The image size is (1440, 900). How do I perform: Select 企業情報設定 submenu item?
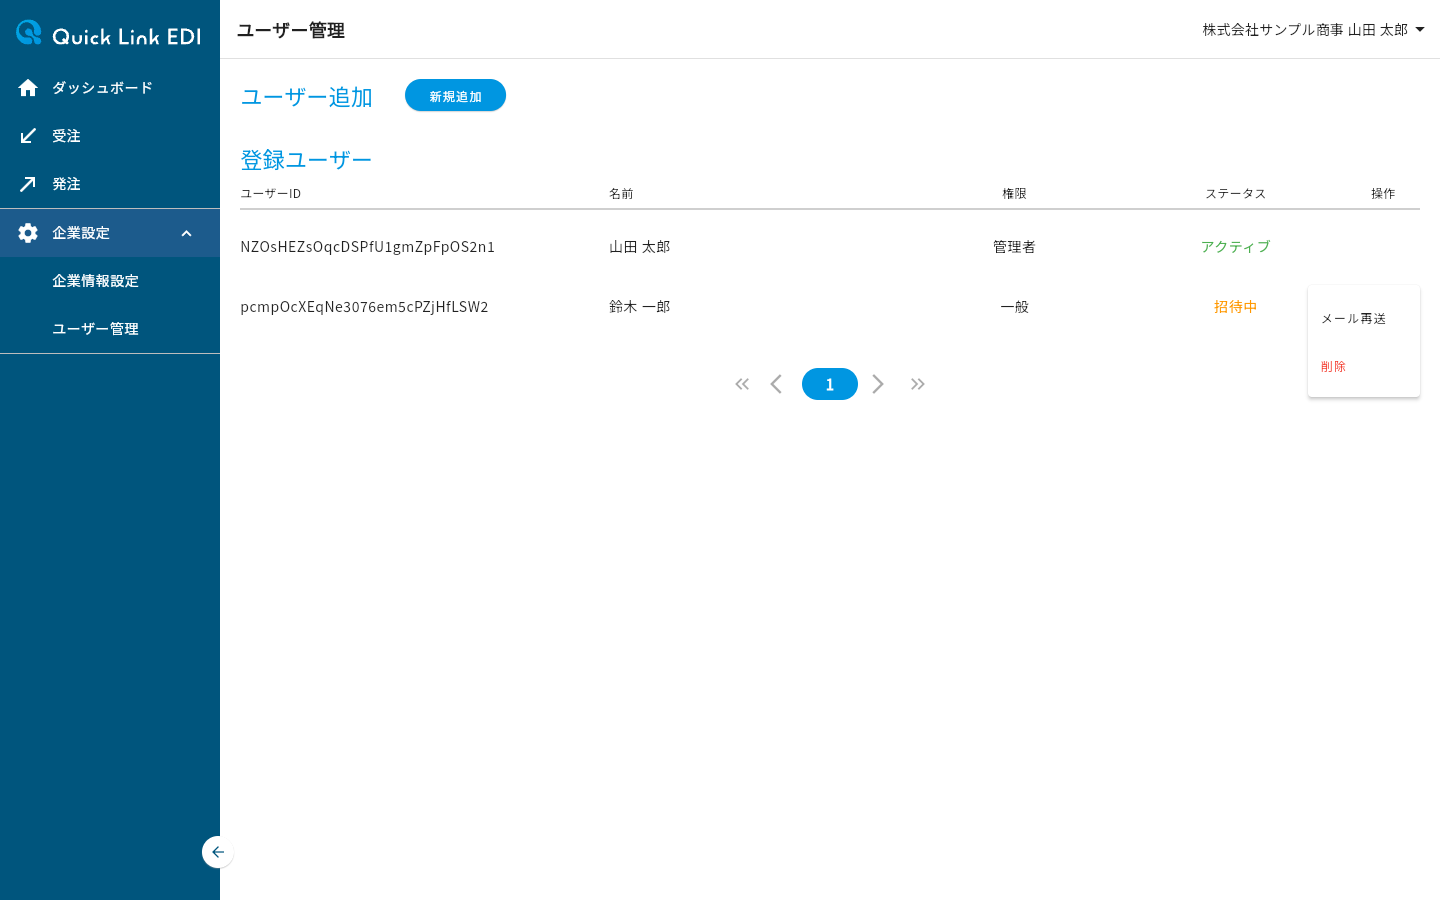(110, 281)
